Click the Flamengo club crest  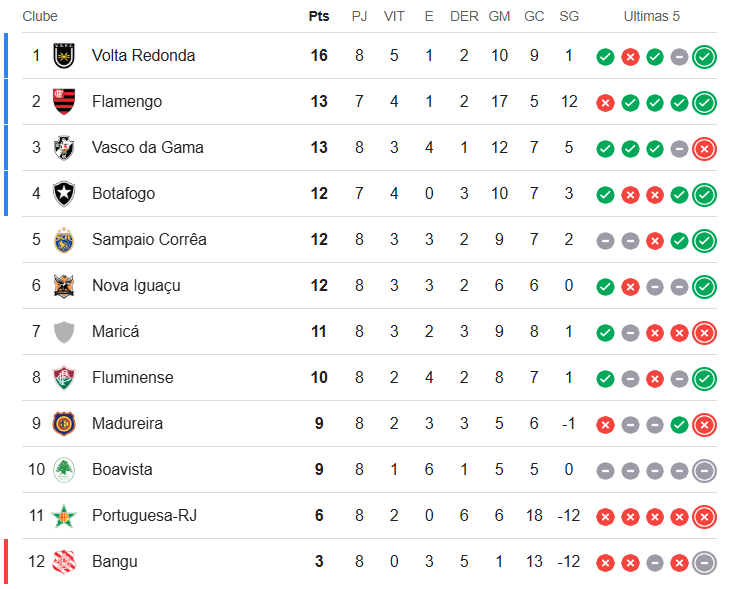coord(64,102)
